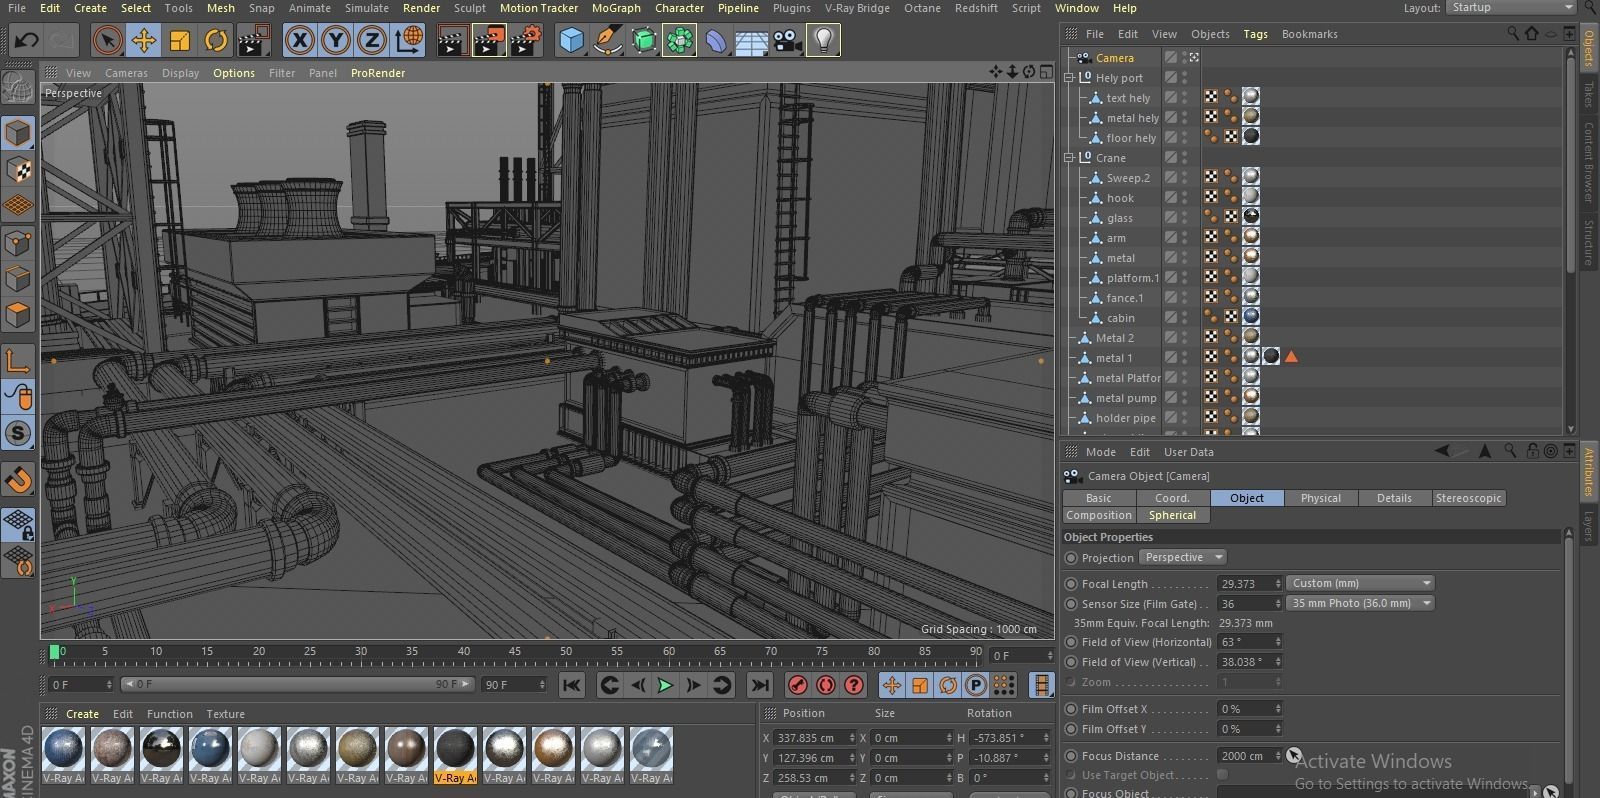Select the cabin object in tree
Screen dimensions: 1600x798
point(1120,318)
